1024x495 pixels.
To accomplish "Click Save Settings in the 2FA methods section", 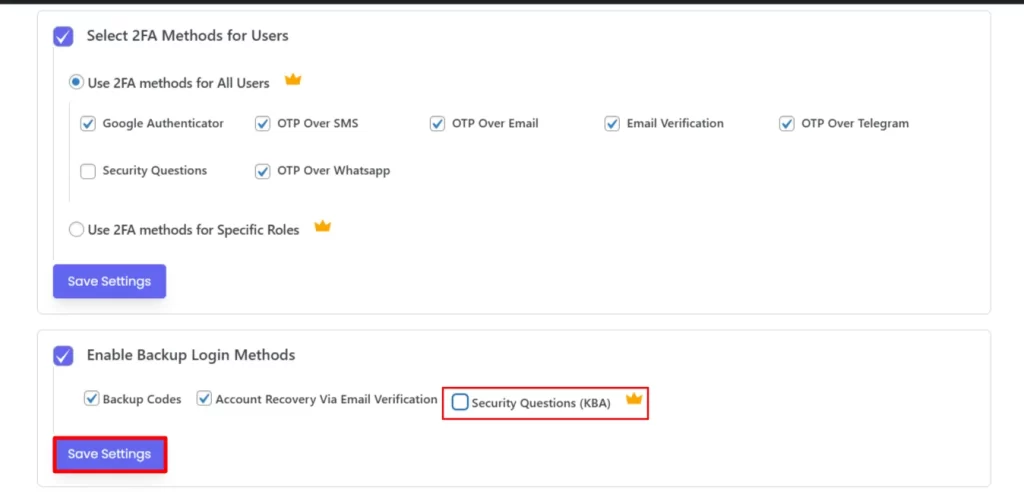I will tap(109, 281).
